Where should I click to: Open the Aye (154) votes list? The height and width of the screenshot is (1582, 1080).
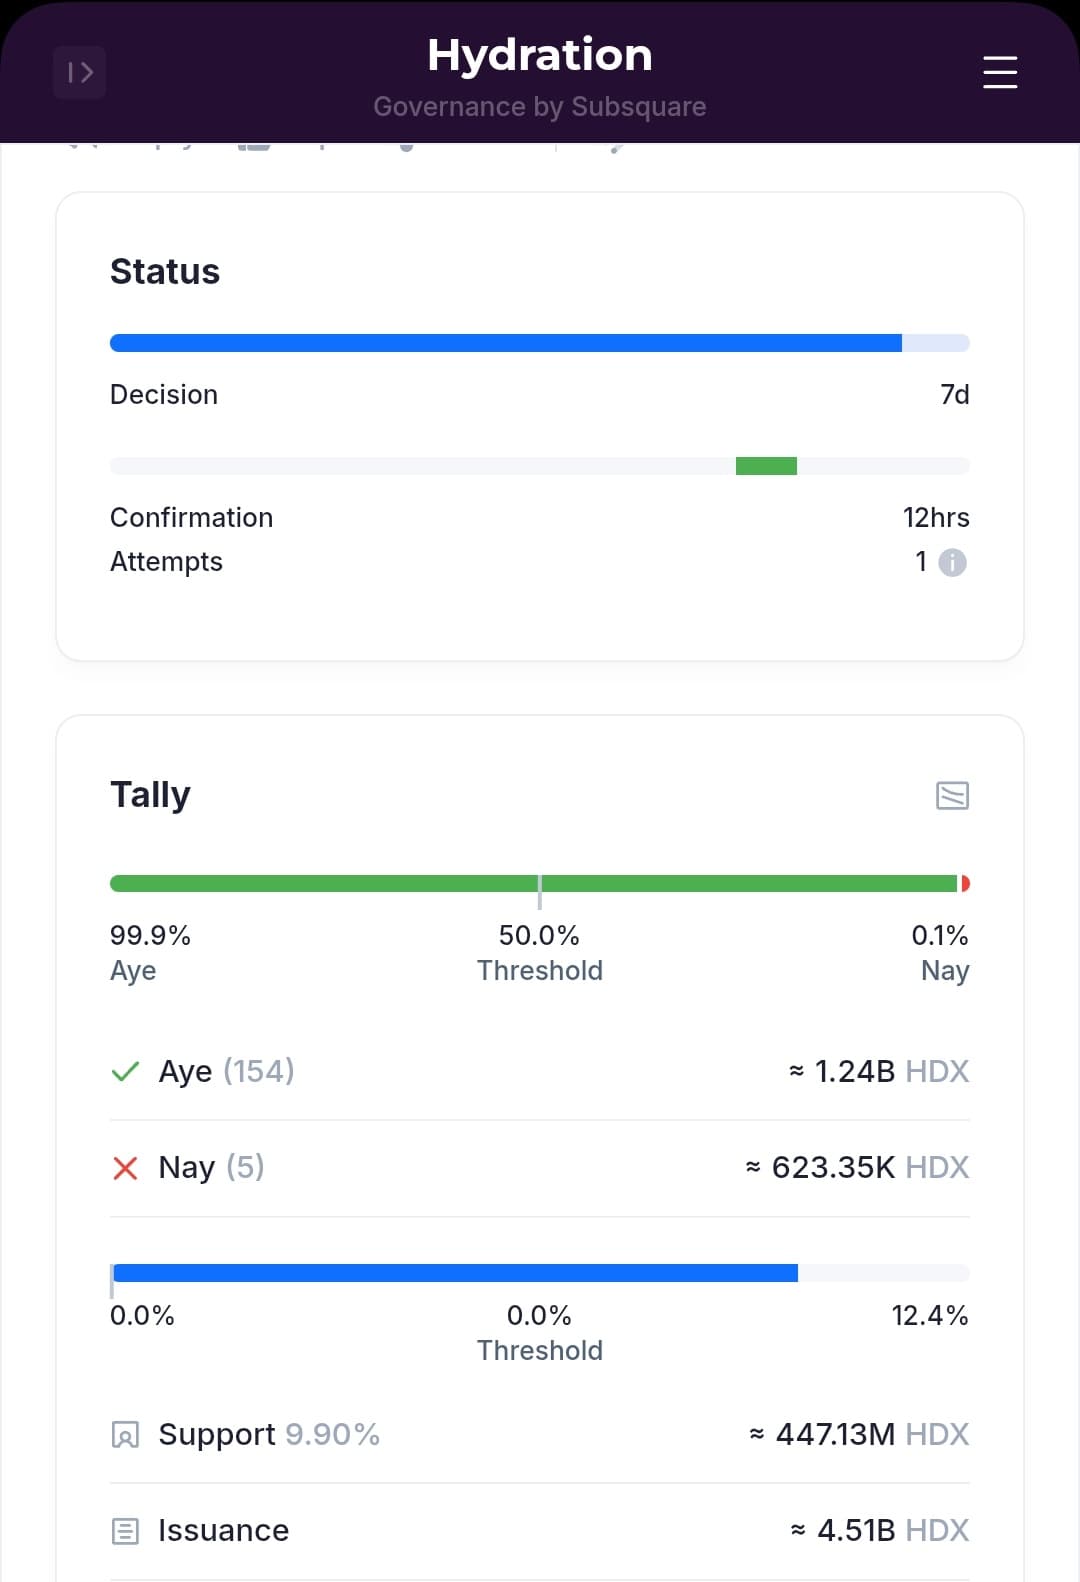[x=226, y=1072]
